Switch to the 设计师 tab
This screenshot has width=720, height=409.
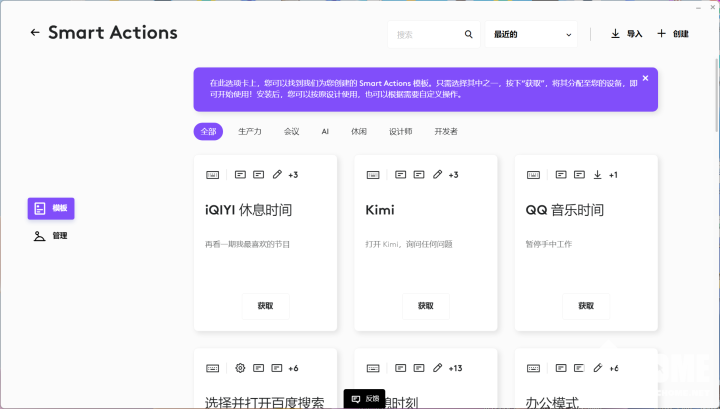click(x=400, y=131)
